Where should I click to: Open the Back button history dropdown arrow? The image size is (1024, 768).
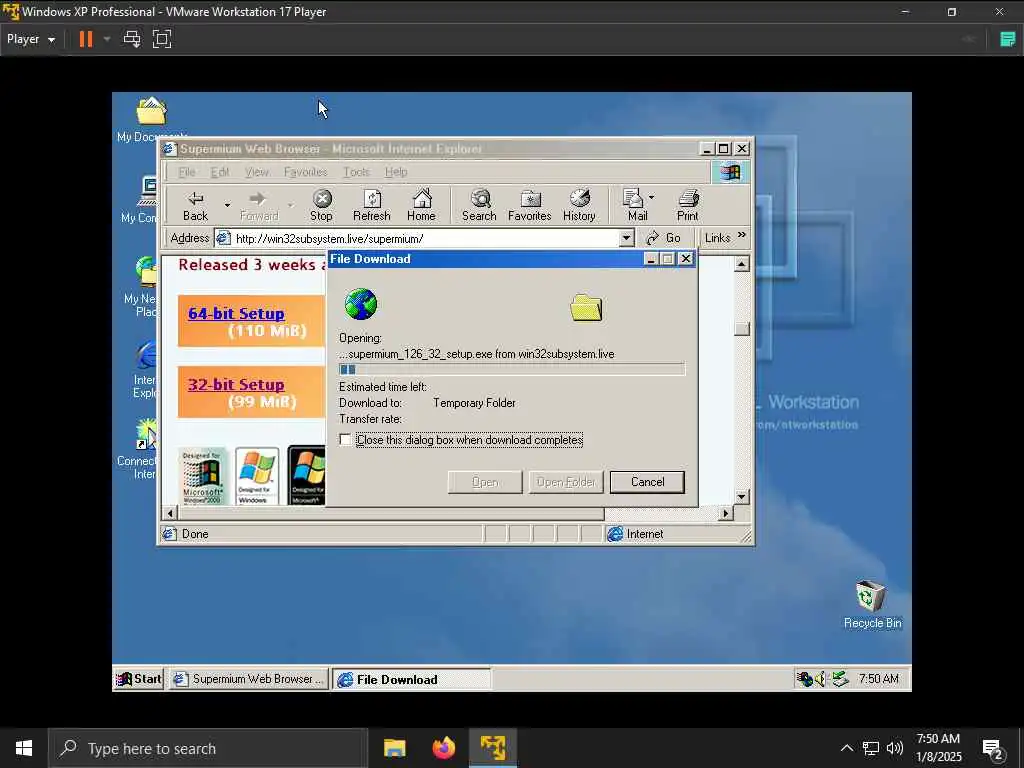coord(227,205)
